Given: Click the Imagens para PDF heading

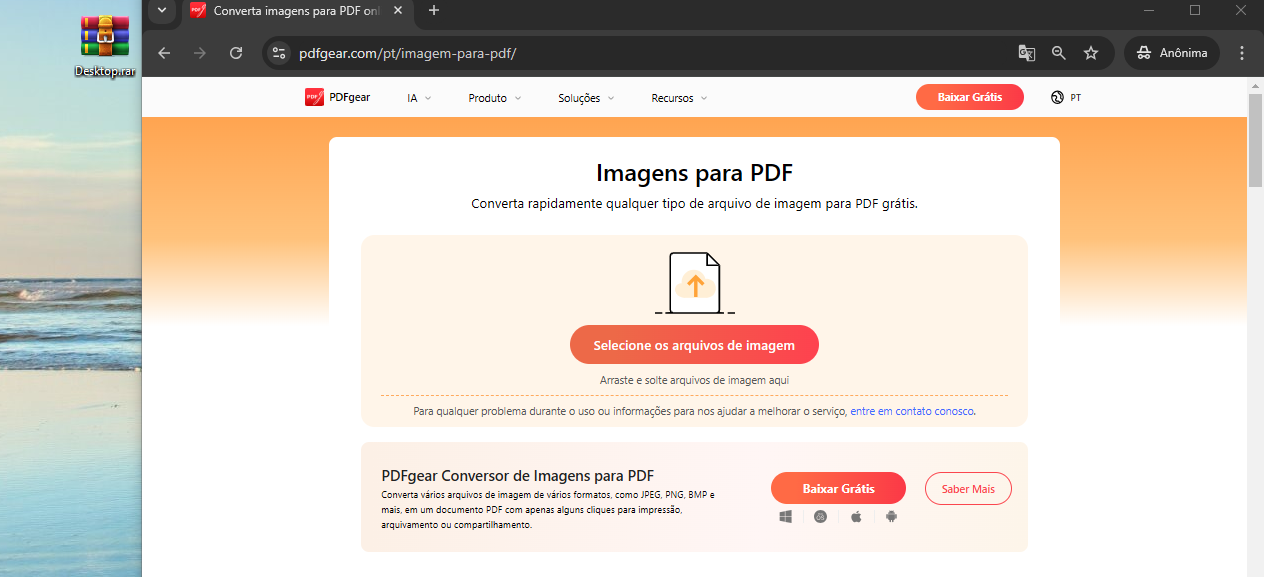Looking at the screenshot, I should [694, 173].
